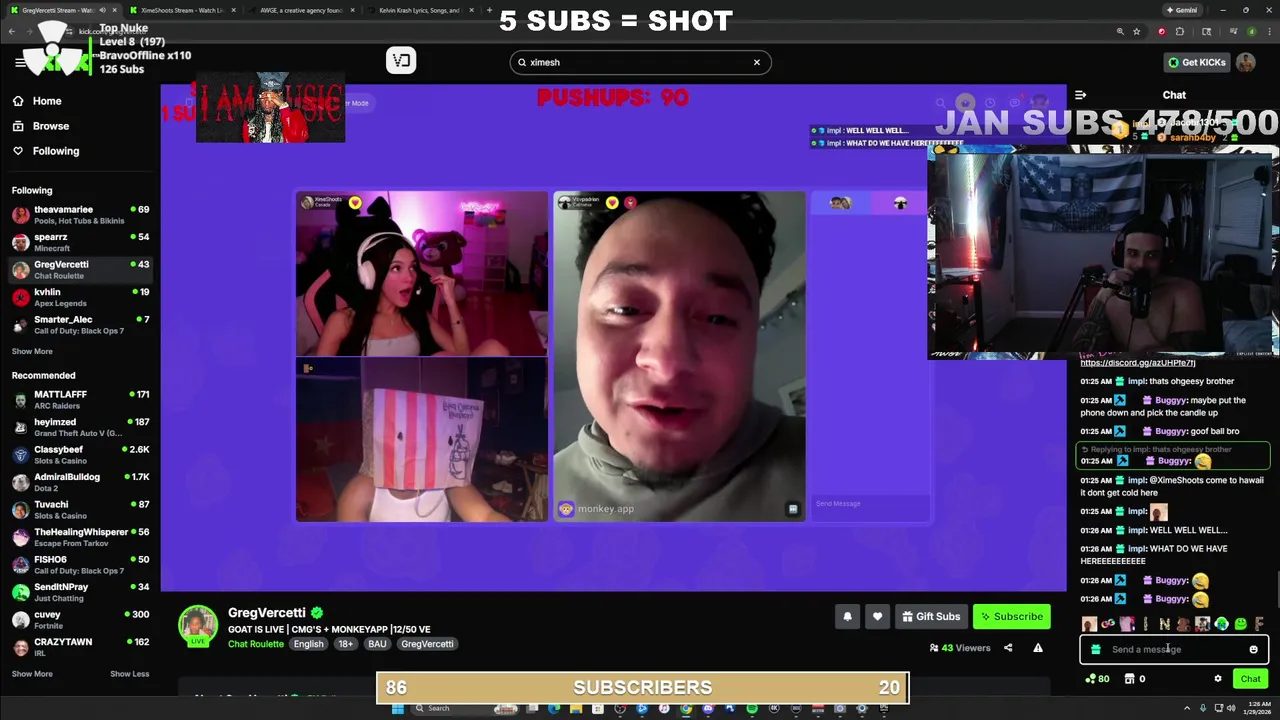Select the 18+ tag
Screen dimensions: 1280x720
346,644
